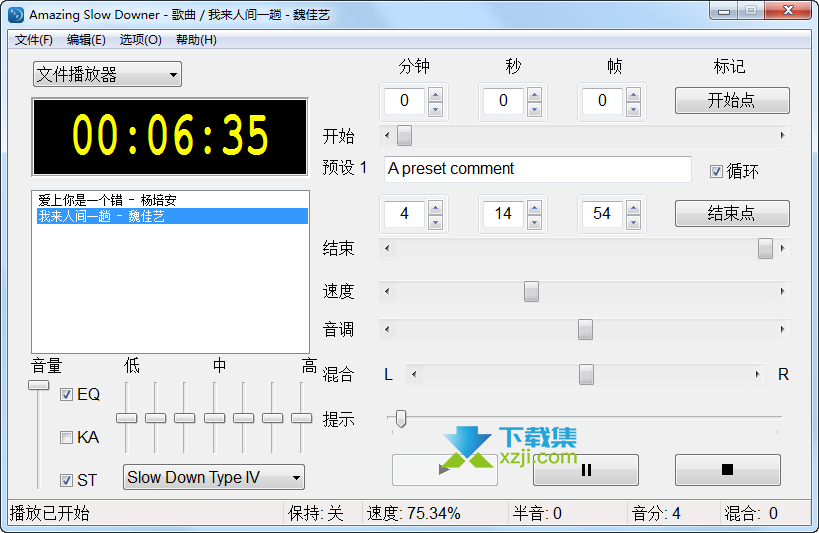This screenshot has height=533, width=819.
Task: Click 音分: 4 in status bar
Action: tap(656, 514)
